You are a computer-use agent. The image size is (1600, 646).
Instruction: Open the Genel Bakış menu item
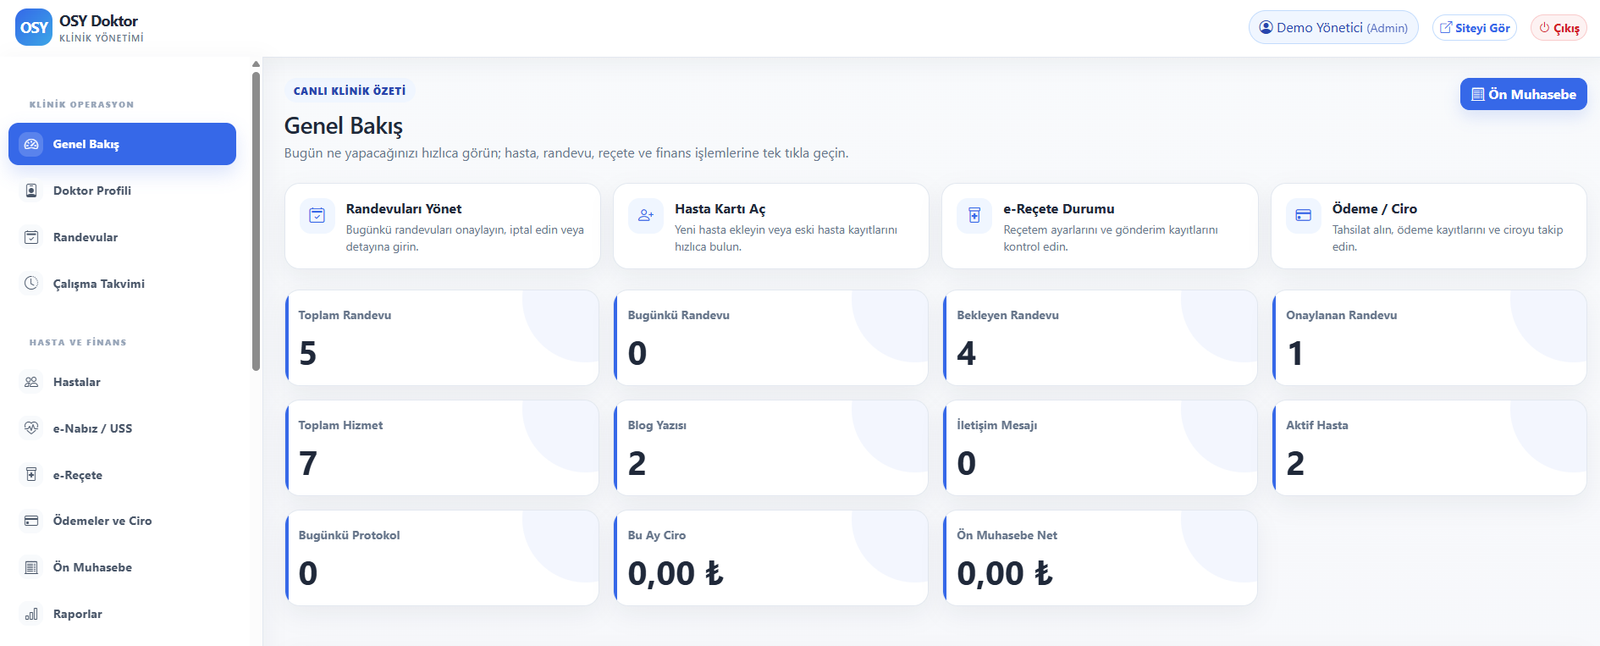[122, 144]
